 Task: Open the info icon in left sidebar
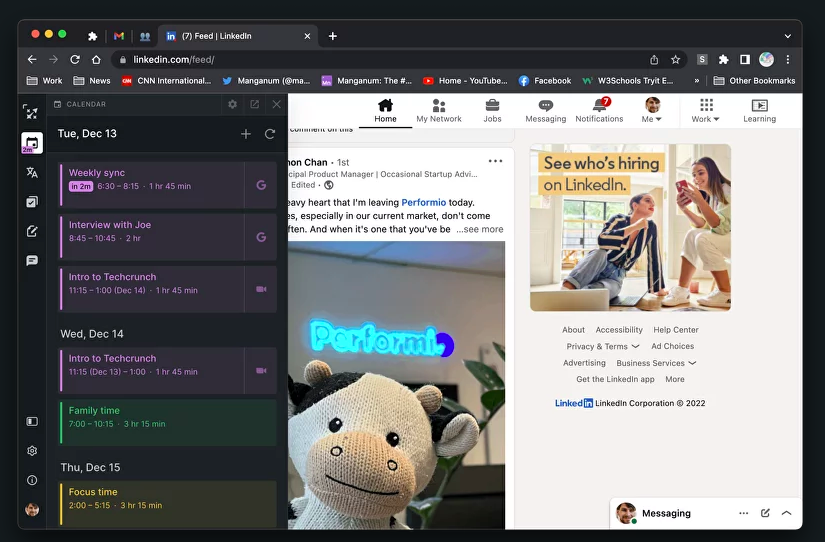(x=32, y=480)
